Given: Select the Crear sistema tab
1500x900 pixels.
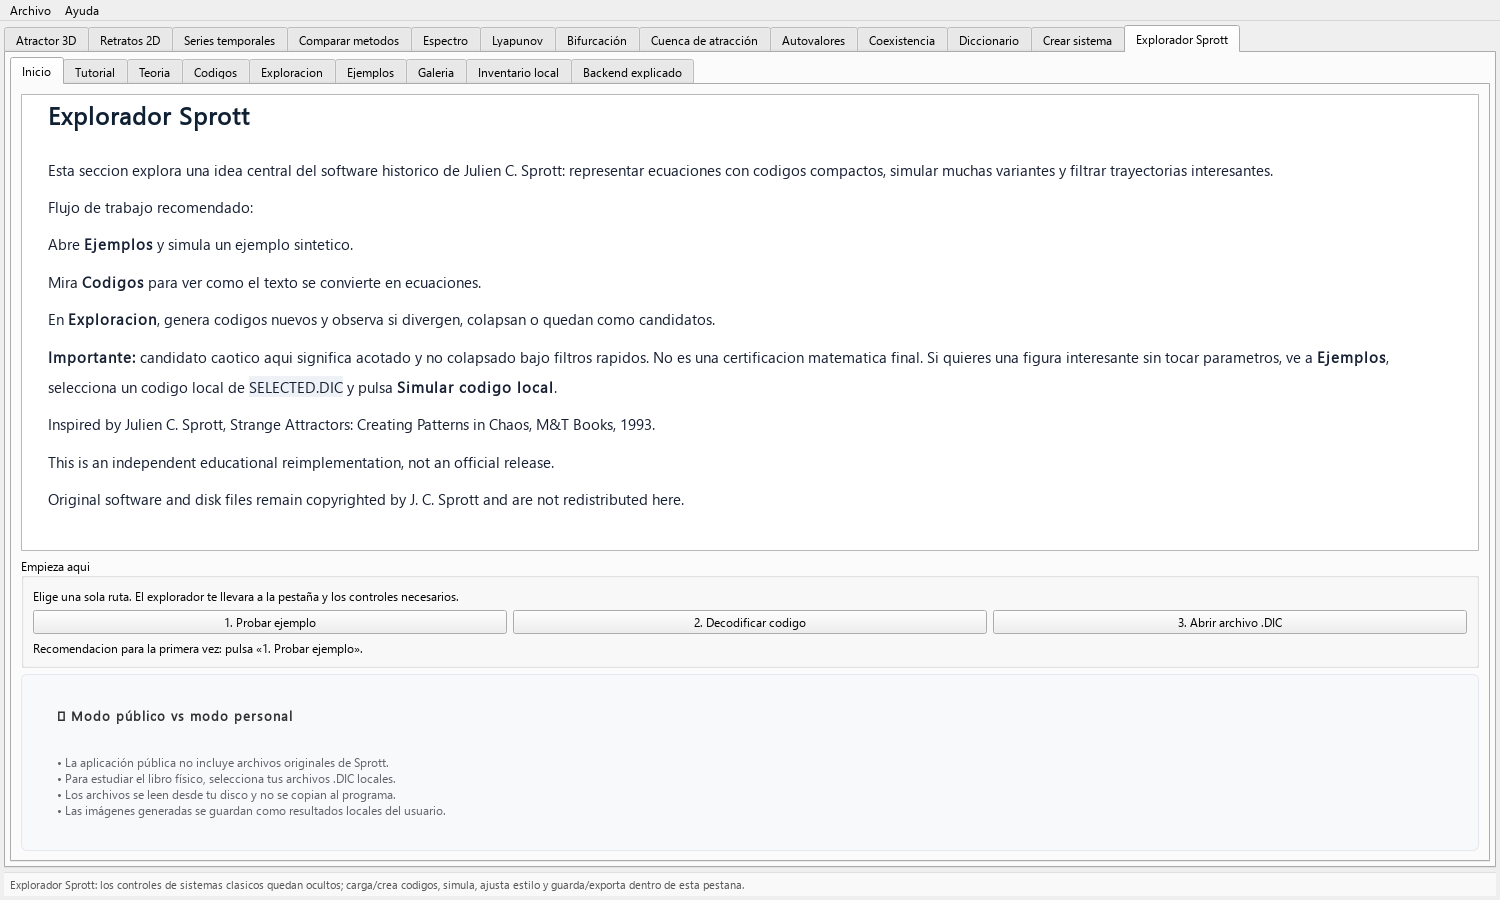Looking at the screenshot, I should 1077,41.
